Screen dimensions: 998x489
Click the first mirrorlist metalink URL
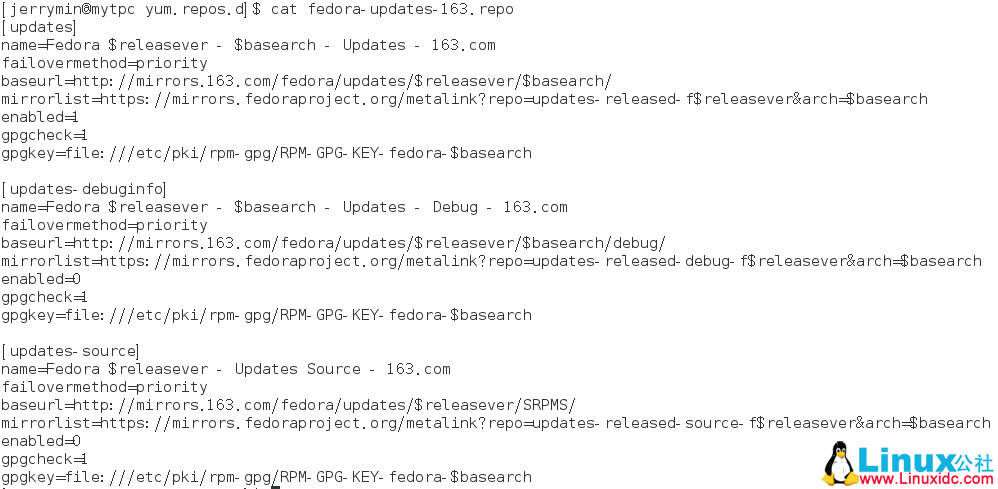coord(465,99)
